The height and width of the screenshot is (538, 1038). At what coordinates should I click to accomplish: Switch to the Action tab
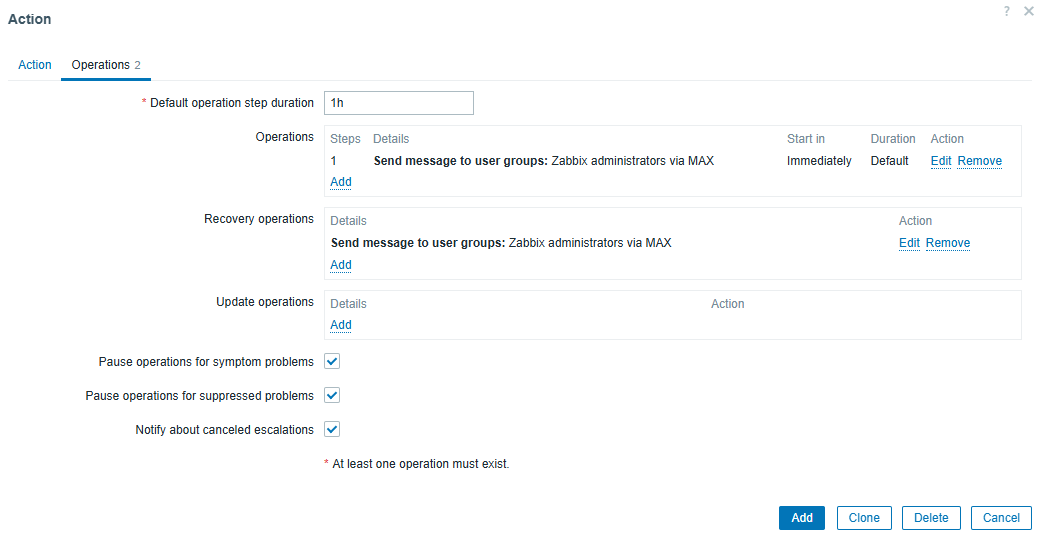tap(34, 65)
